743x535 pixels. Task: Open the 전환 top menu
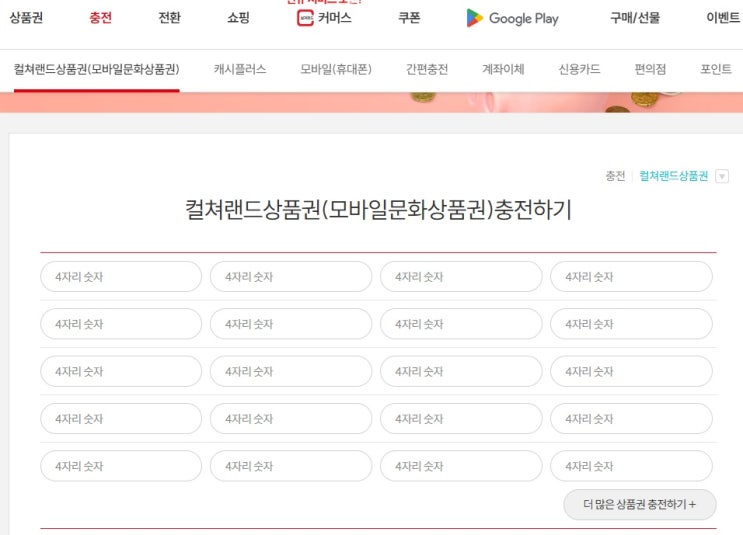coord(169,18)
